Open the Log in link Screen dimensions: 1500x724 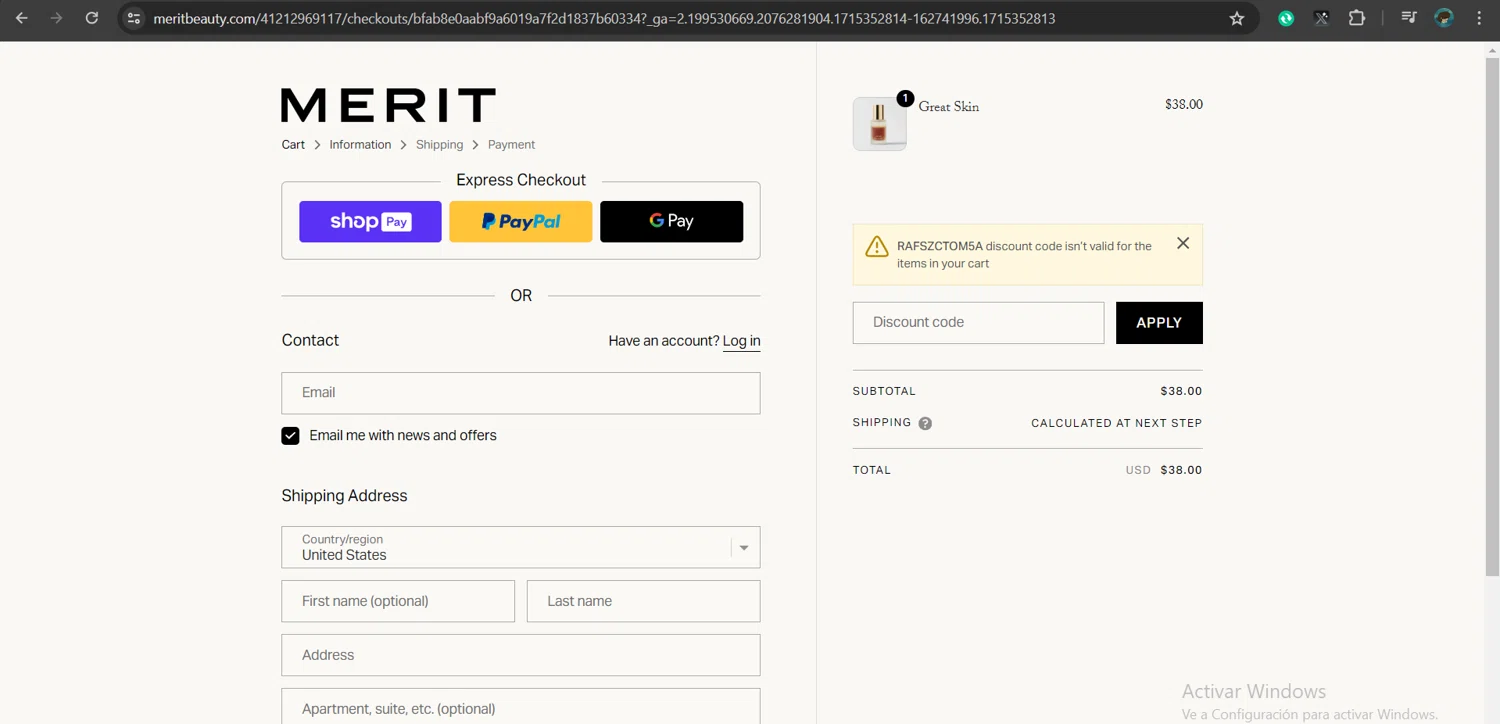click(x=741, y=341)
